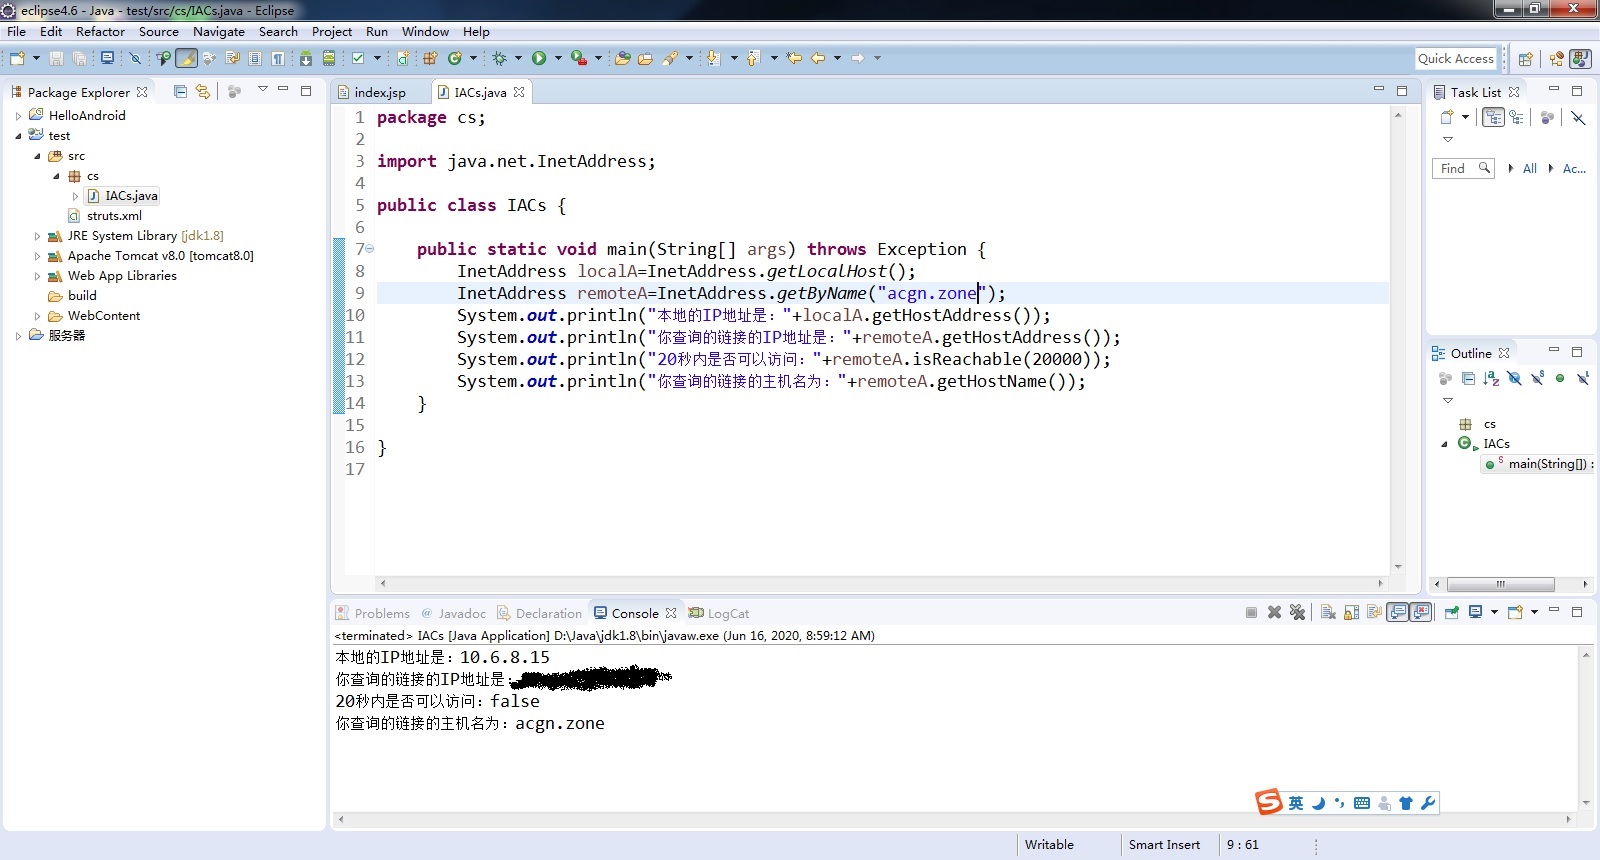Open the Navigate menu
This screenshot has height=860, width=1600.
219,31
